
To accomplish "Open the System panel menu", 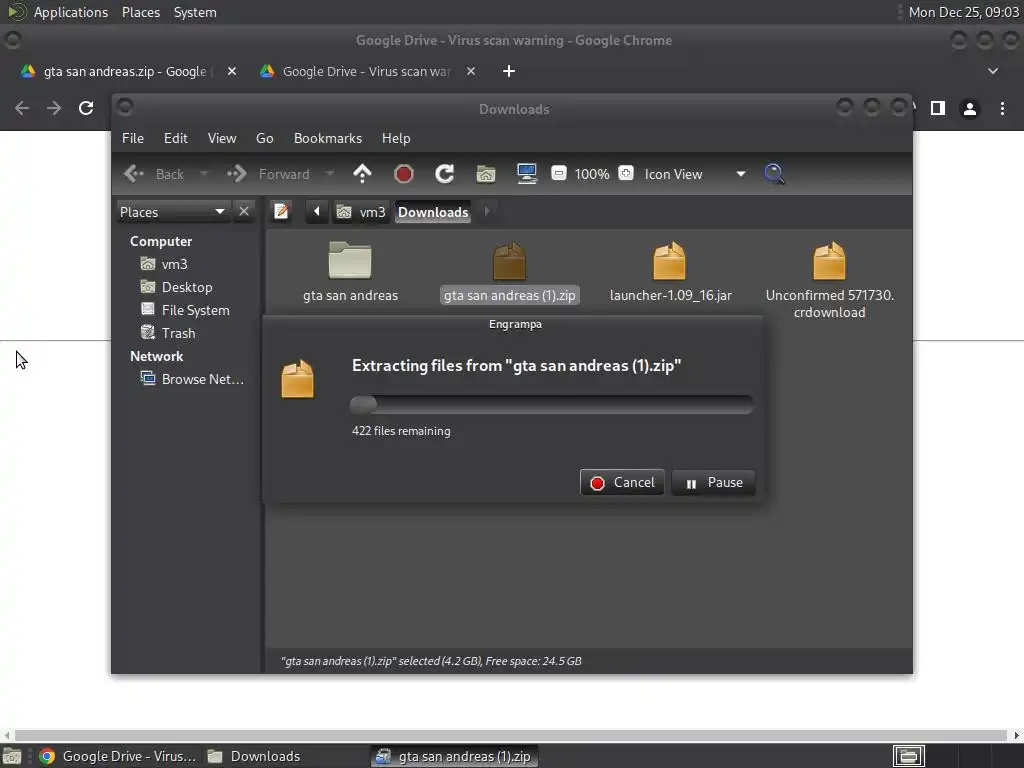I will tap(195, 12).
